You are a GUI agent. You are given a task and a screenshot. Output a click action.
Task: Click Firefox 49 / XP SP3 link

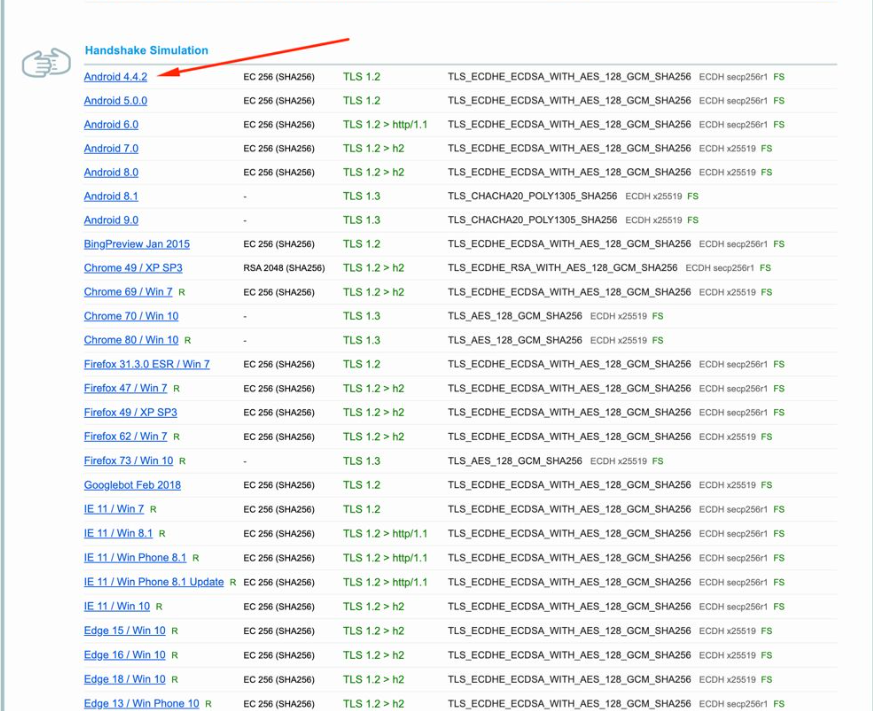click(130, 412)
